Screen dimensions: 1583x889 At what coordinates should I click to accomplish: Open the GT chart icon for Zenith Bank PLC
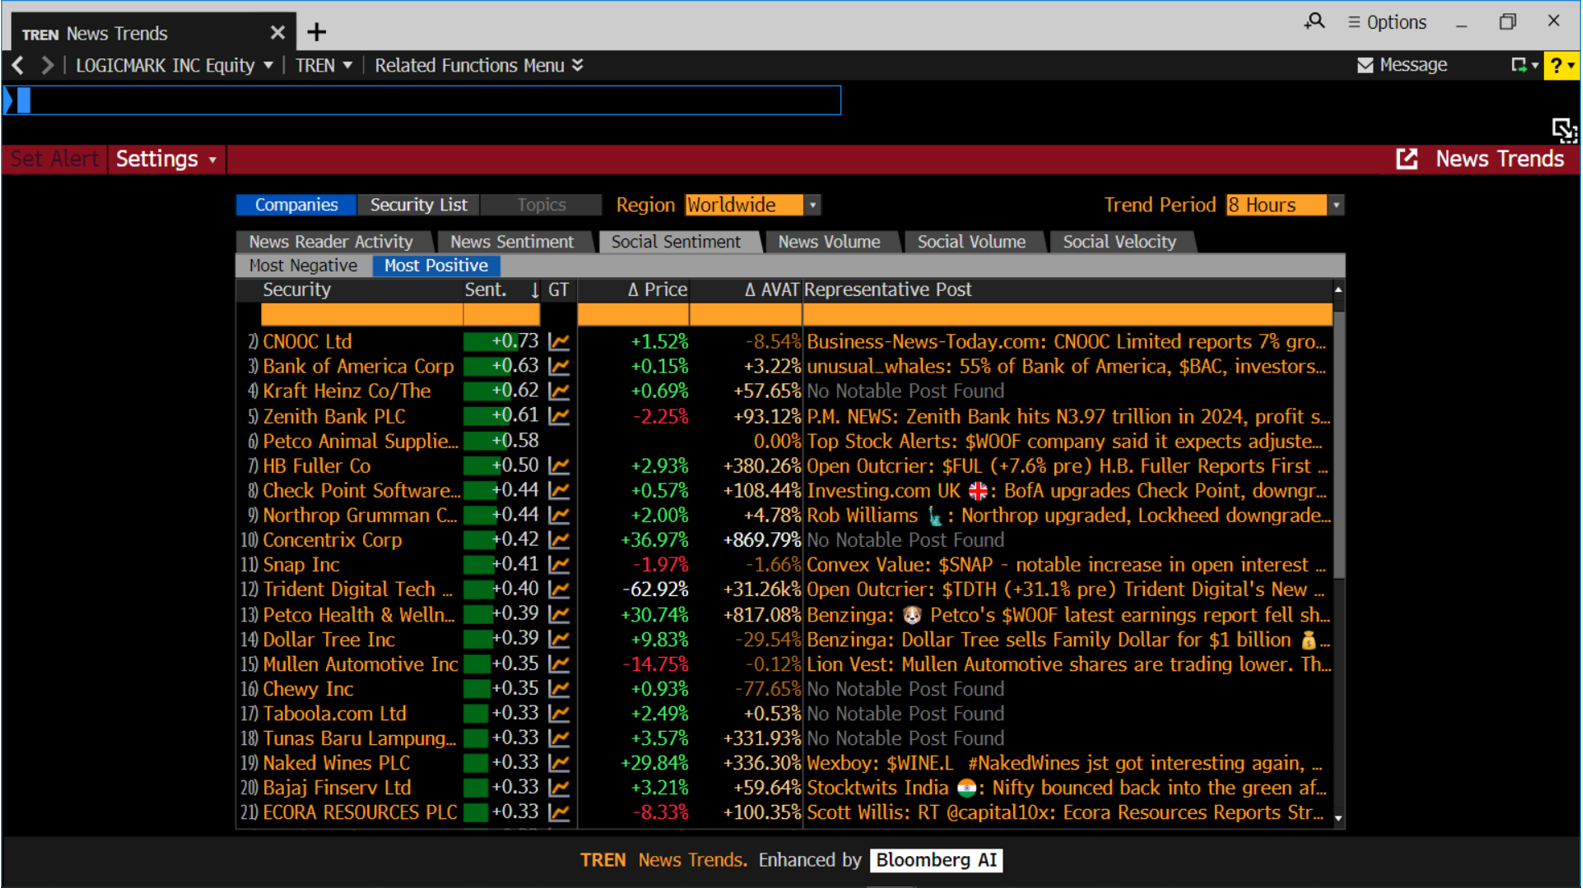(x=559, y=416)
